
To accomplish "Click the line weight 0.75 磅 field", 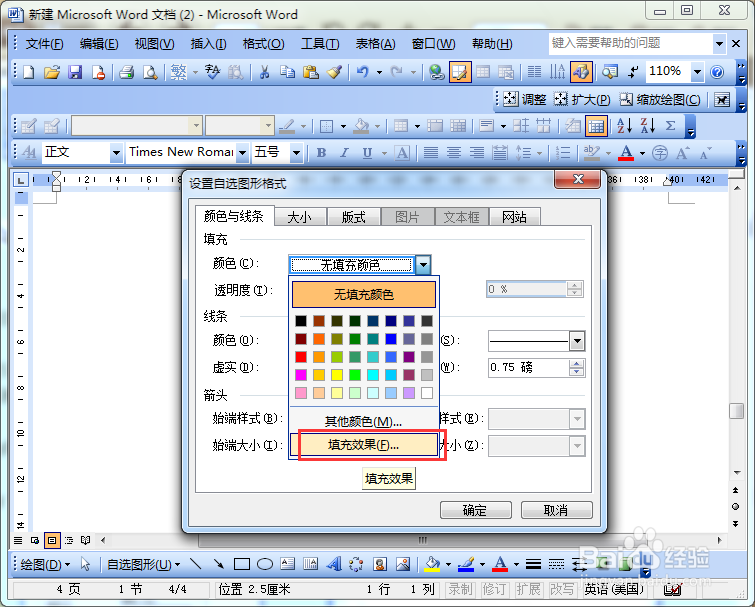I will [529, 367].
